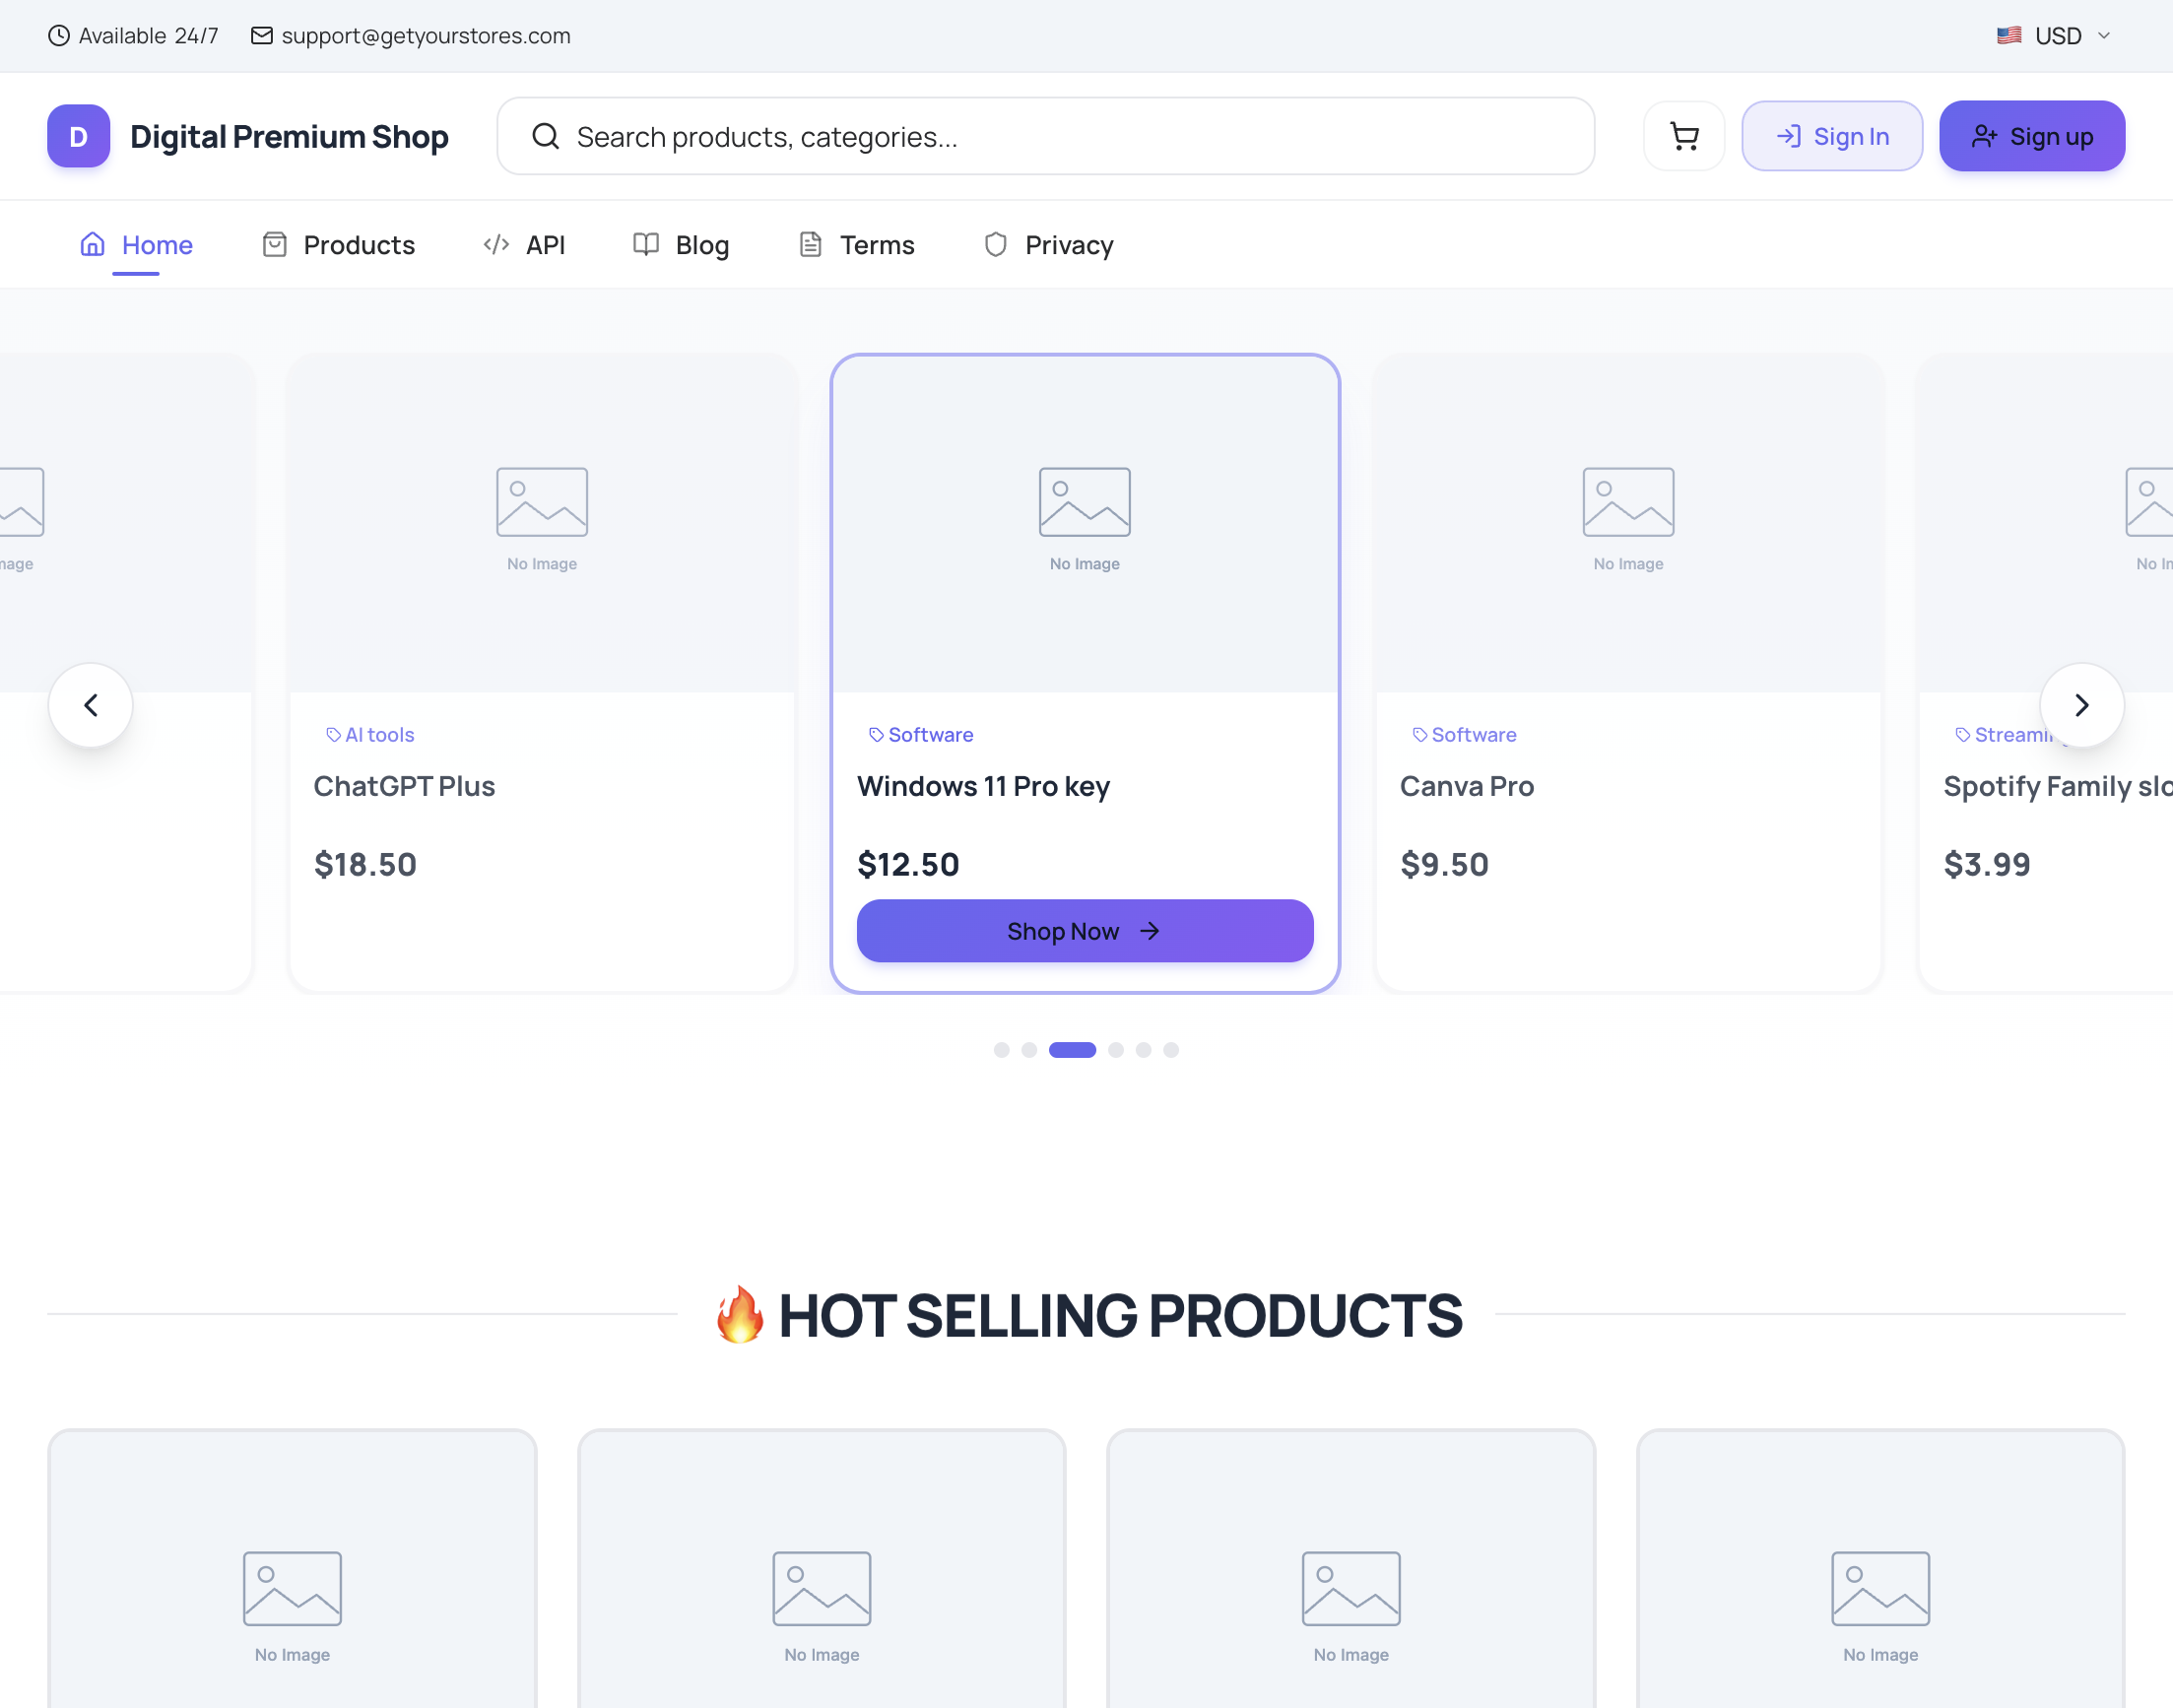Click Canva Pro image placeholder

tap(1628, 524)
